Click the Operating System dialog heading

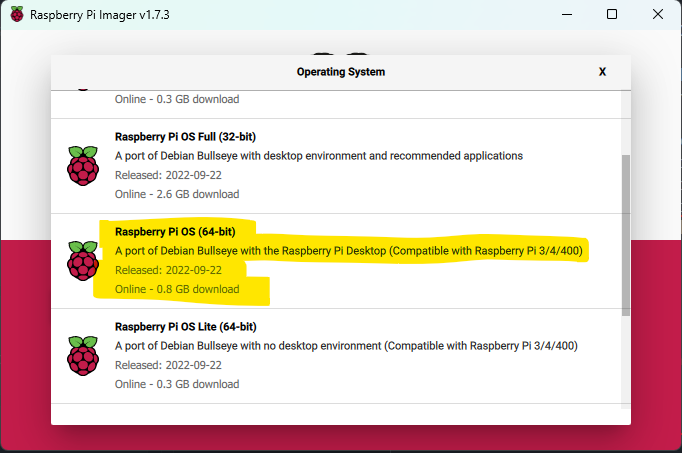tap(341, 72)
